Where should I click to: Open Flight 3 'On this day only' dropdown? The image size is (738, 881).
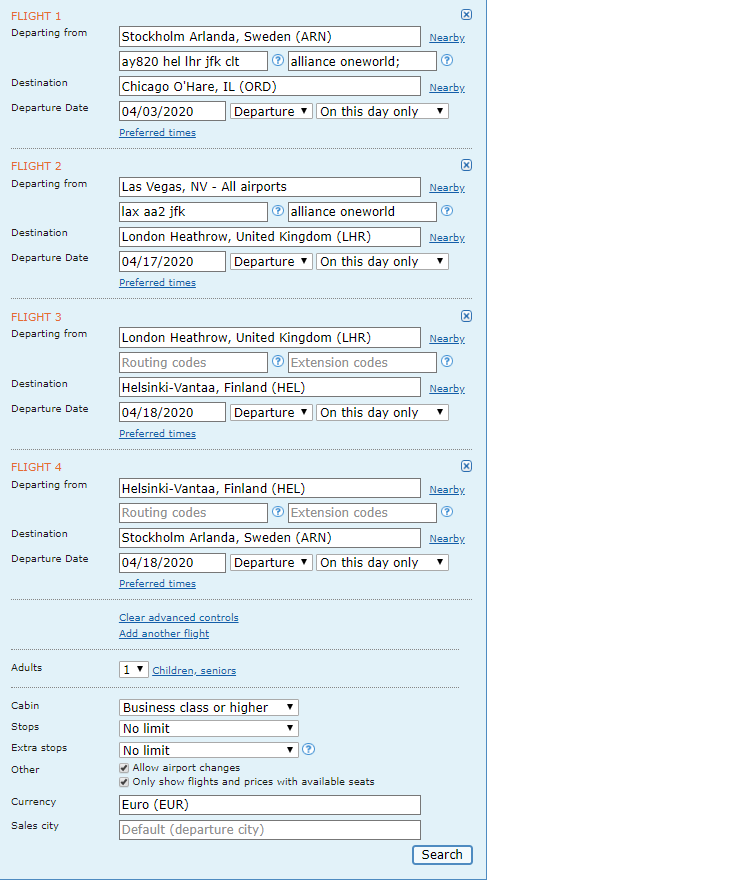pos(382,412)
